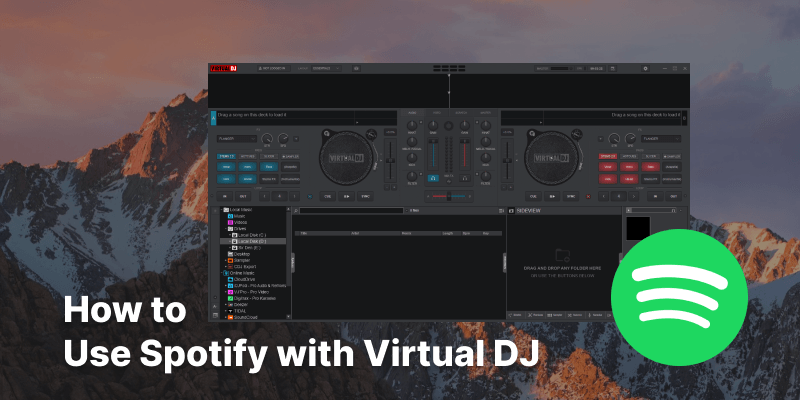Open the right deck Flanger effect dropdown
This screenshot has height=400, width=800.
pyautogui.click(x=661, y=139)
